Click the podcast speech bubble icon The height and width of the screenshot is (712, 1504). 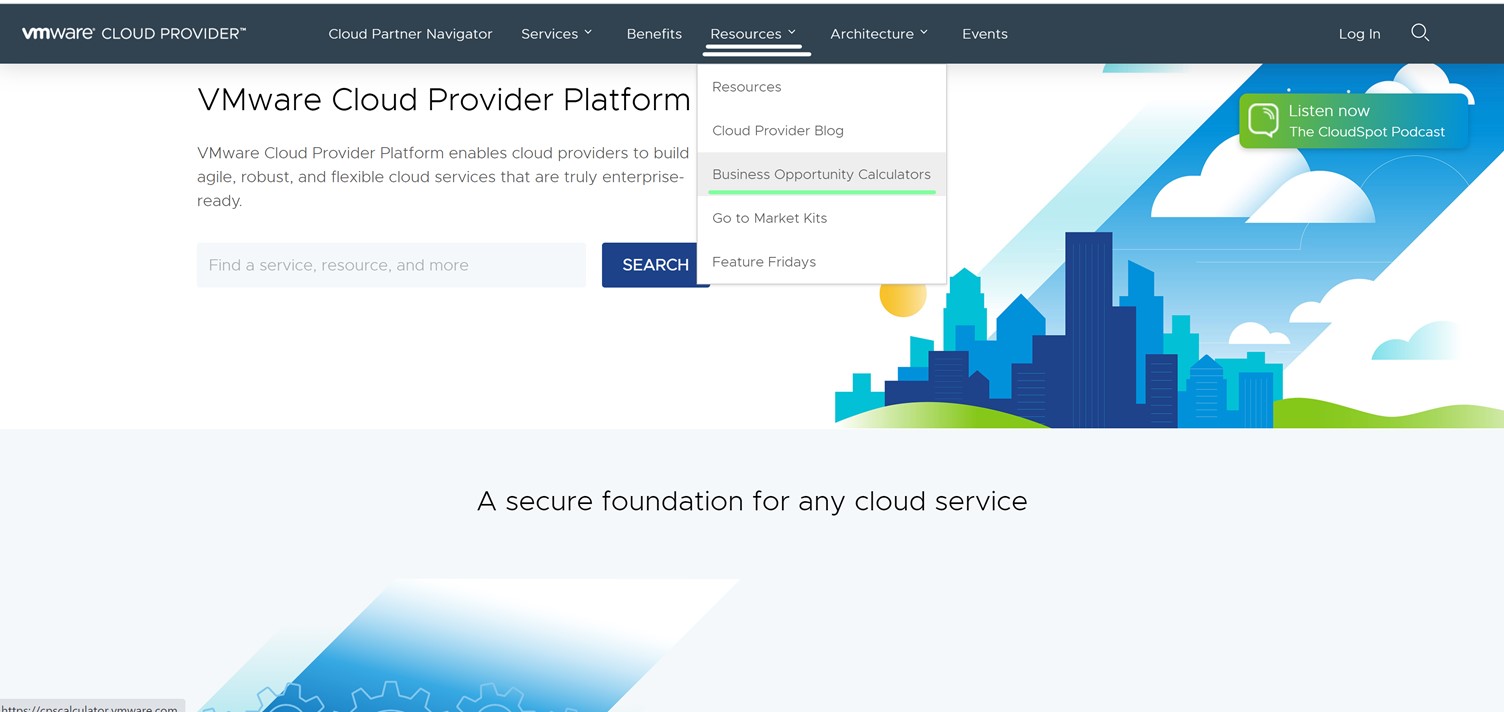(1264, 121)
